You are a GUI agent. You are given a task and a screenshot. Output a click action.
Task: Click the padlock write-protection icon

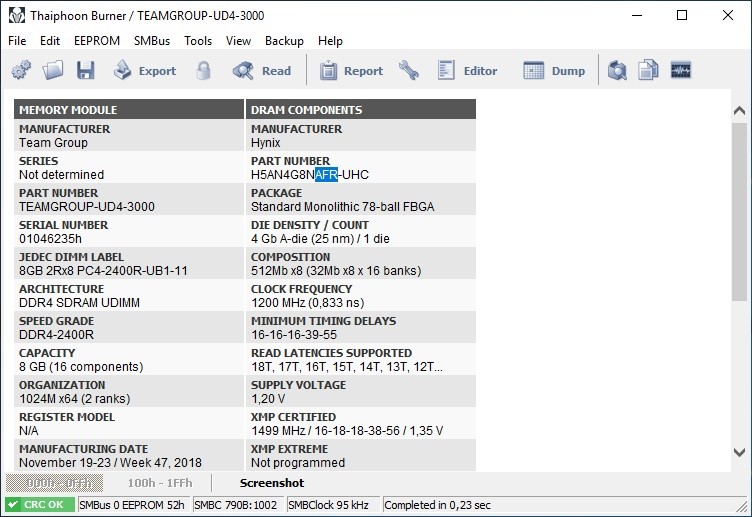[x=203, y=70]
